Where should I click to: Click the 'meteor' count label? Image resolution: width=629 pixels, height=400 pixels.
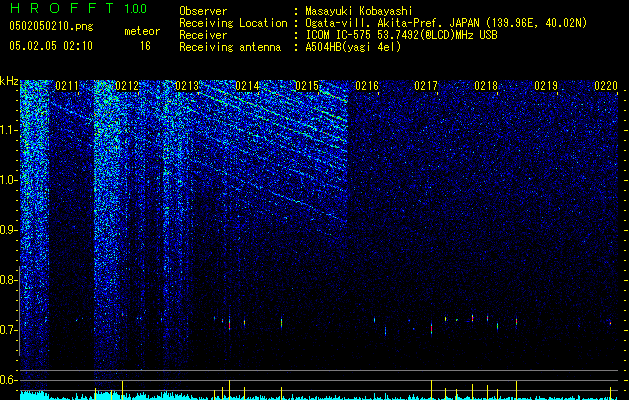coord(142,31)
